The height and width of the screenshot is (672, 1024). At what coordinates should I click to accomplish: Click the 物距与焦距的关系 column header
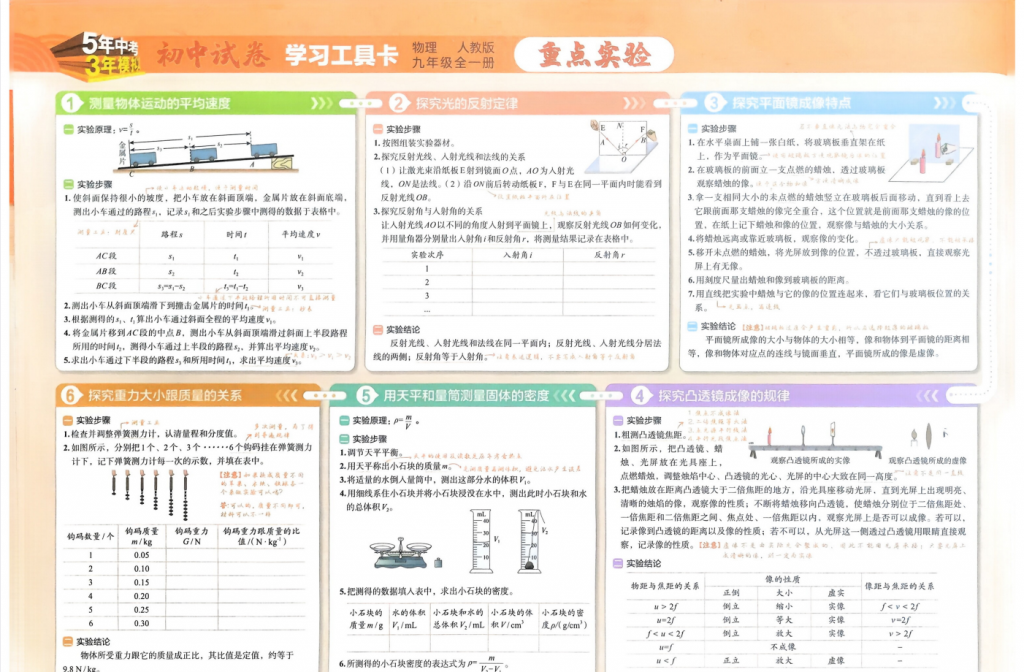(x=665, y=586)
